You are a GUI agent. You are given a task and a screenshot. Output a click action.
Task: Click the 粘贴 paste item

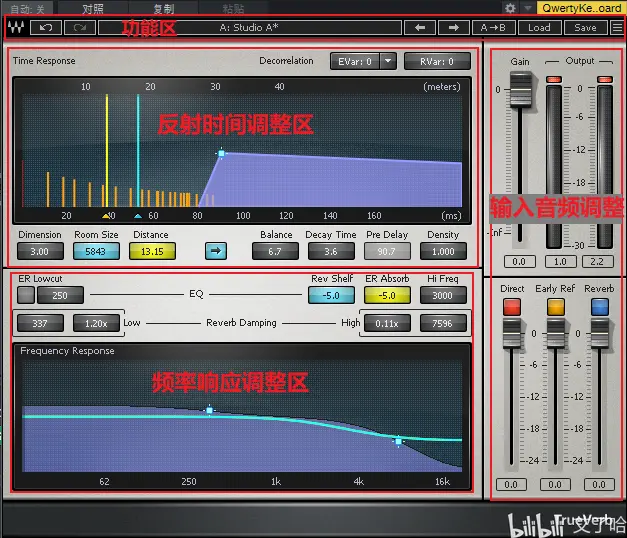[x=233, y=9]
